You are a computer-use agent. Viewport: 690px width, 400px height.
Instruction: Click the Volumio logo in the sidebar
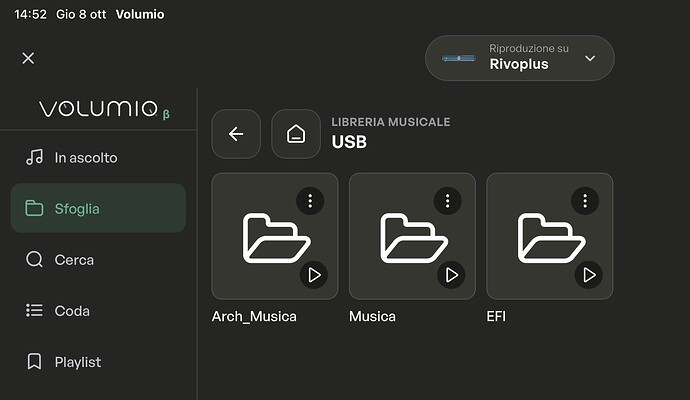click(x=104, y=109)
